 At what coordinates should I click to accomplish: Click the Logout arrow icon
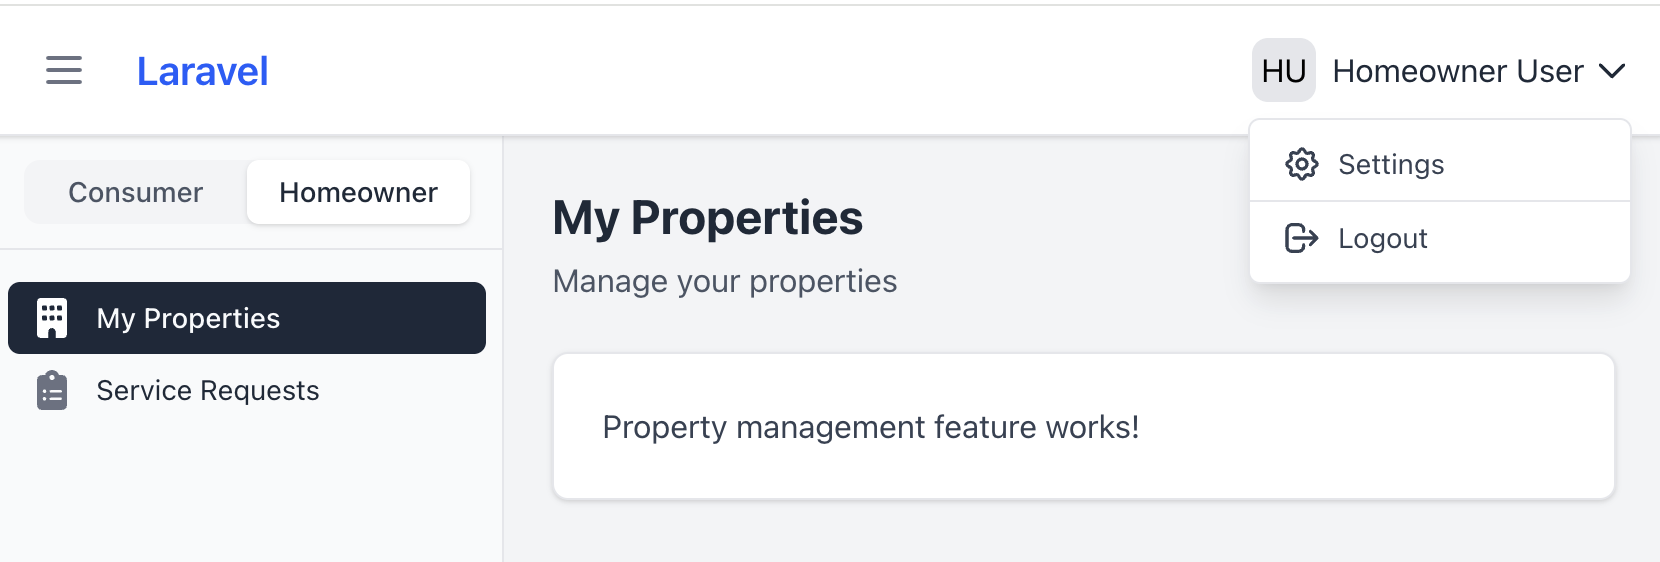coord(1301,238)
